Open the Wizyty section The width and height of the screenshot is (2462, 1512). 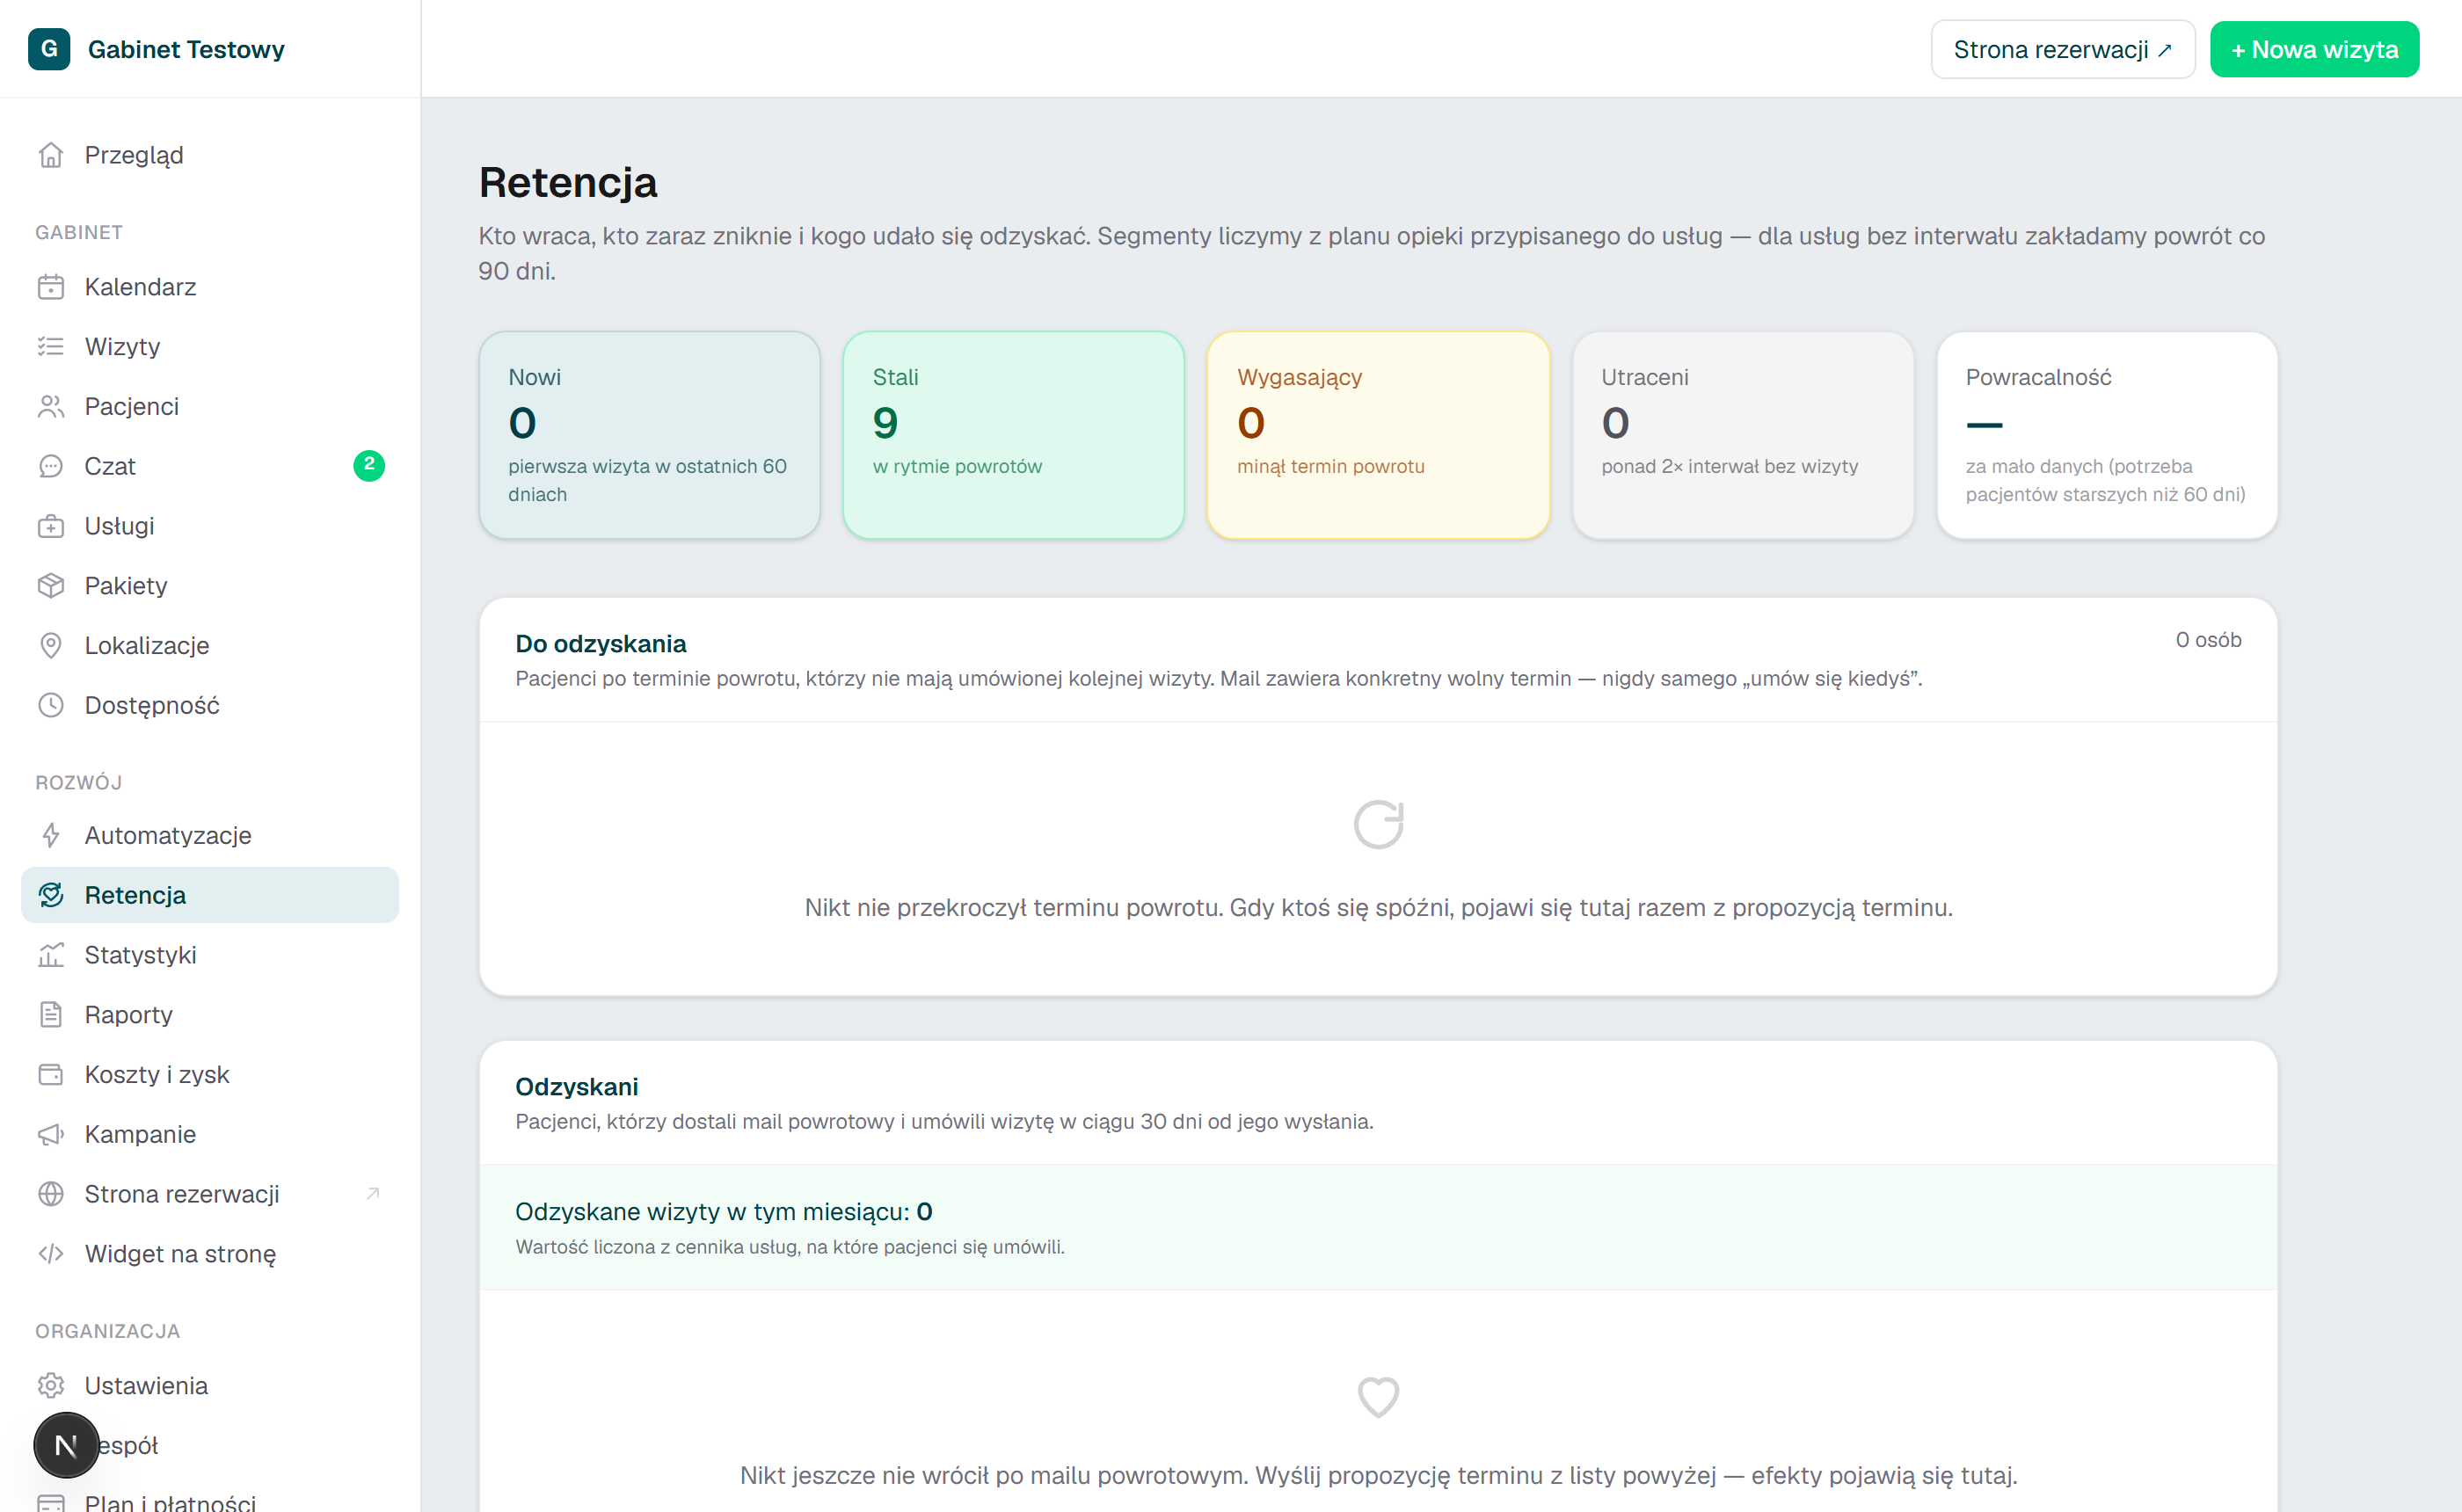[210, 347]
